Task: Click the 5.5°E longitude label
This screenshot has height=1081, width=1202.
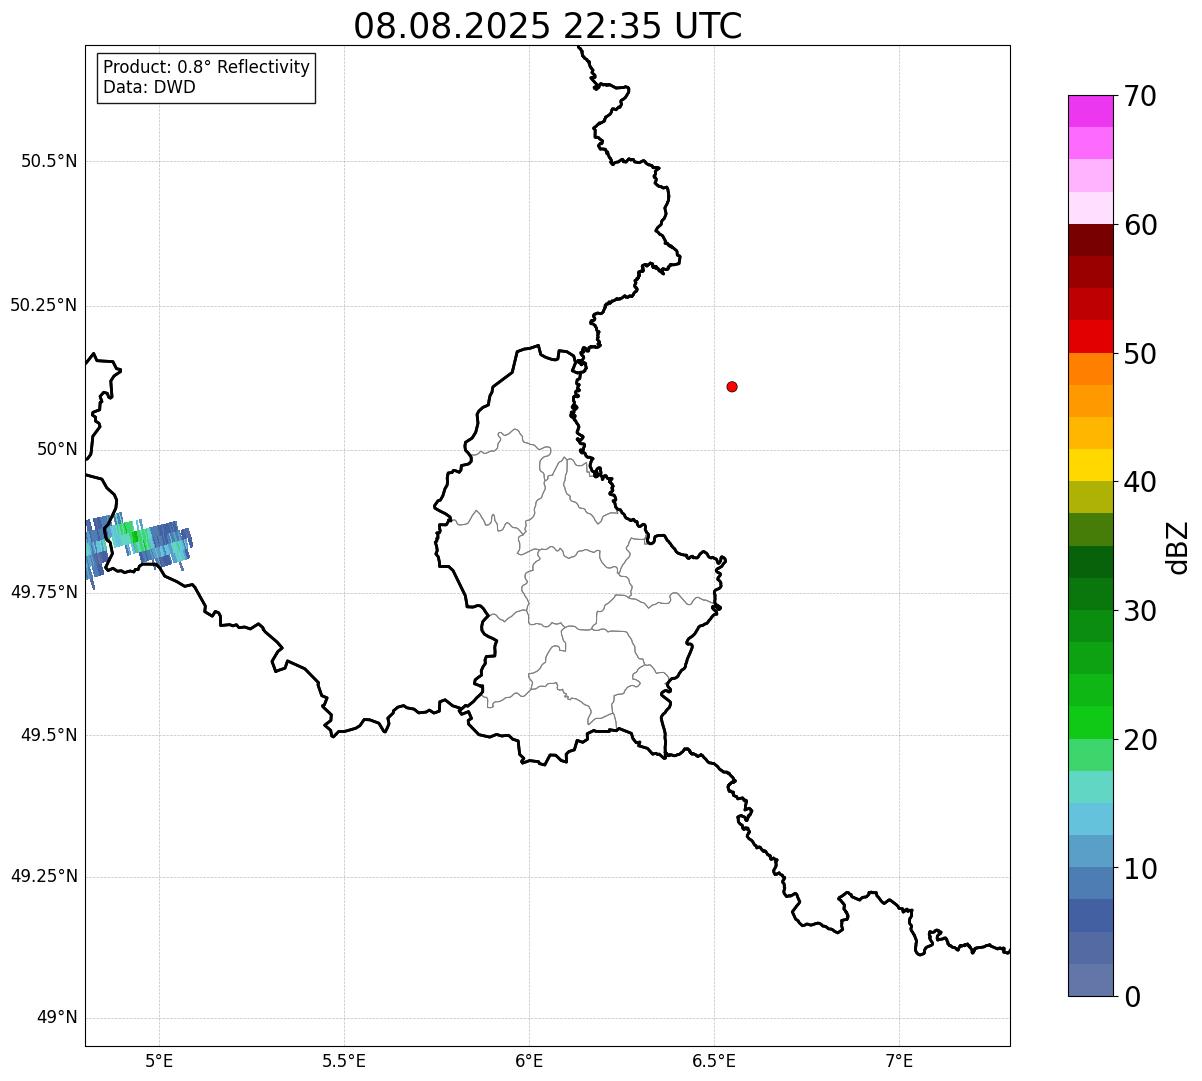Action: coord(345,1060)
